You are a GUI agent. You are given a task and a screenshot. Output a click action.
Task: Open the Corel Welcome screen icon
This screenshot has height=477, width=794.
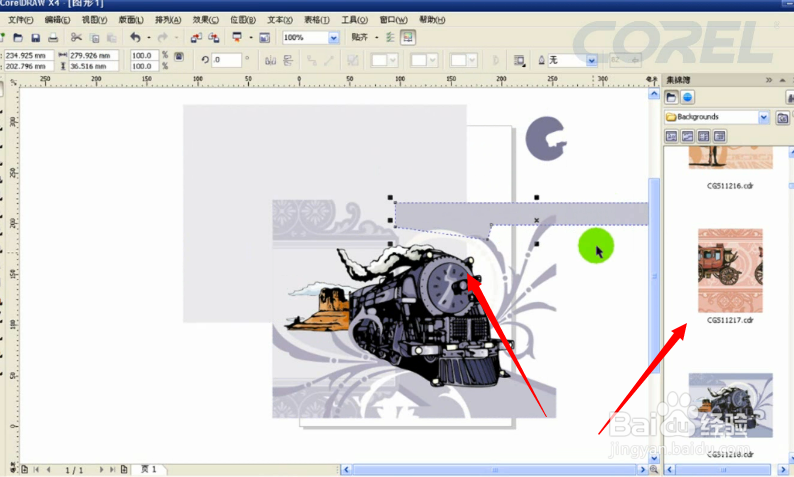[264, 37]
